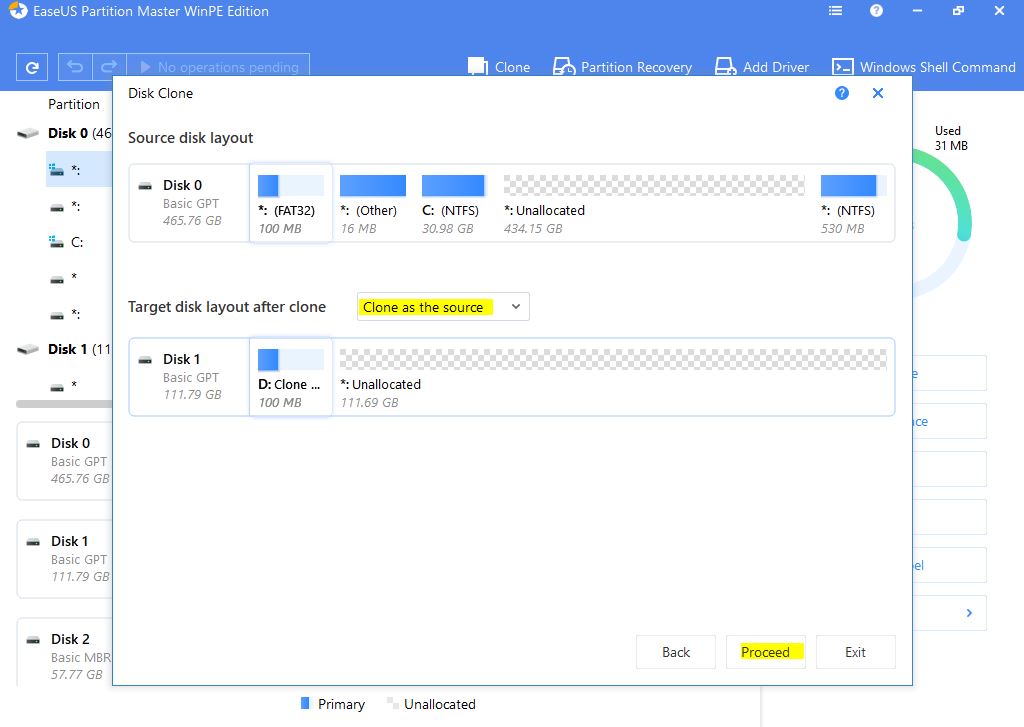The image size is (1024, 727).
Task: Select the C: NTFS source partition
Action: (453, 204)
